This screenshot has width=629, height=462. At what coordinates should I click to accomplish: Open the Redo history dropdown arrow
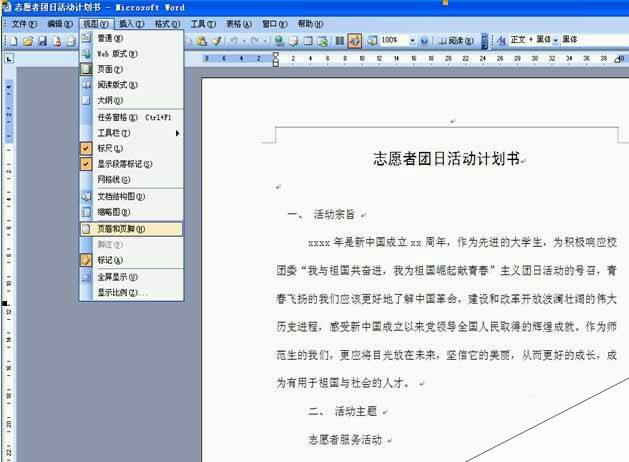coord(265,41)
